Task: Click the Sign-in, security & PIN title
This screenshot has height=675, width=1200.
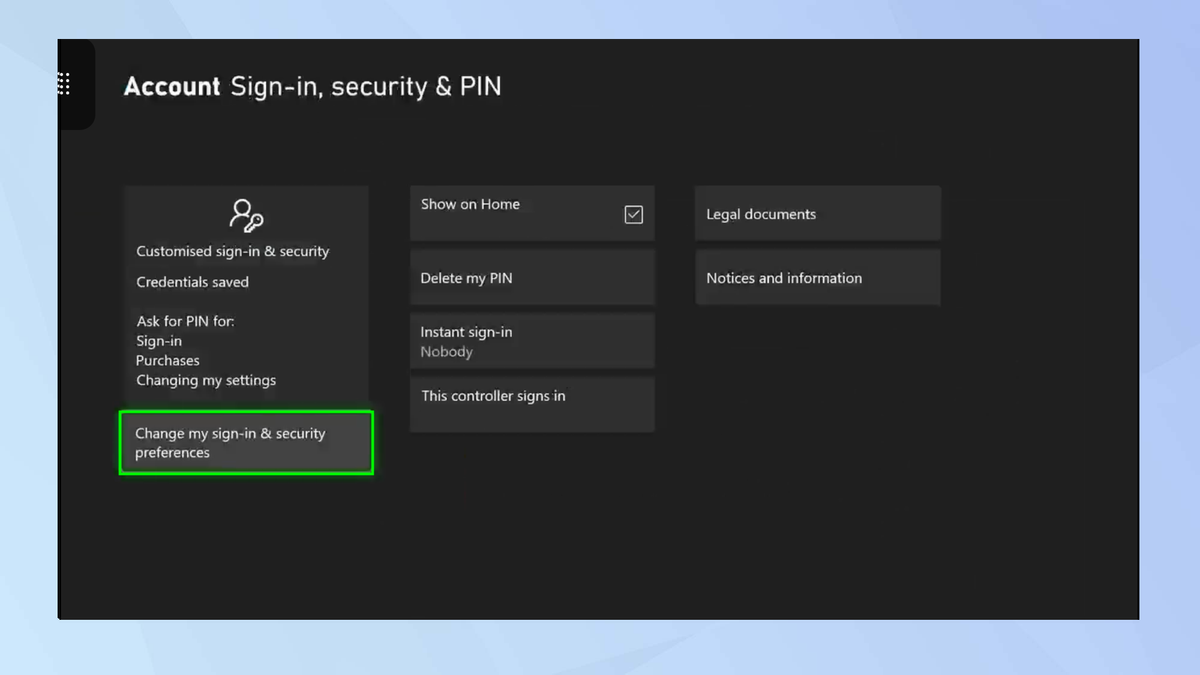Action: pos(365,87)
